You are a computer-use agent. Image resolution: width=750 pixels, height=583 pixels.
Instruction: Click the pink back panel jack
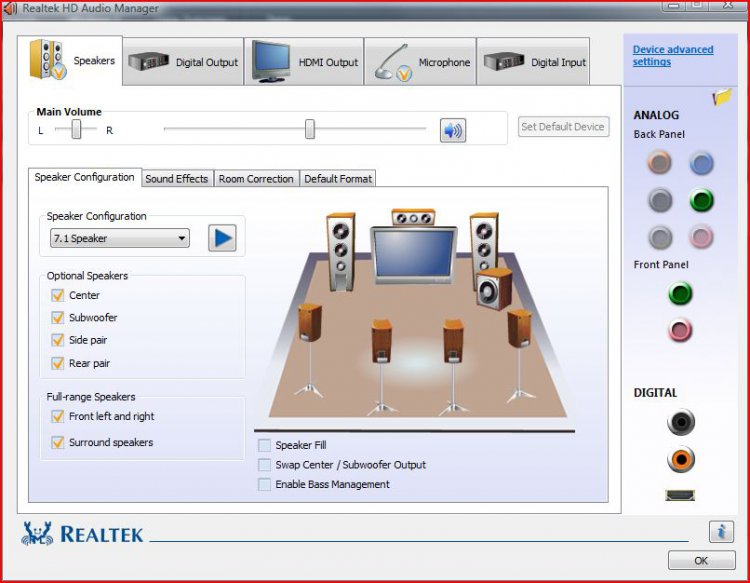click(701, 237)
